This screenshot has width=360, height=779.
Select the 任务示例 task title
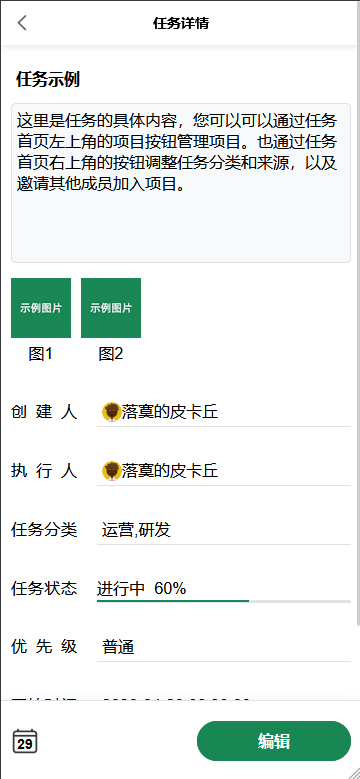coord(48,79)
